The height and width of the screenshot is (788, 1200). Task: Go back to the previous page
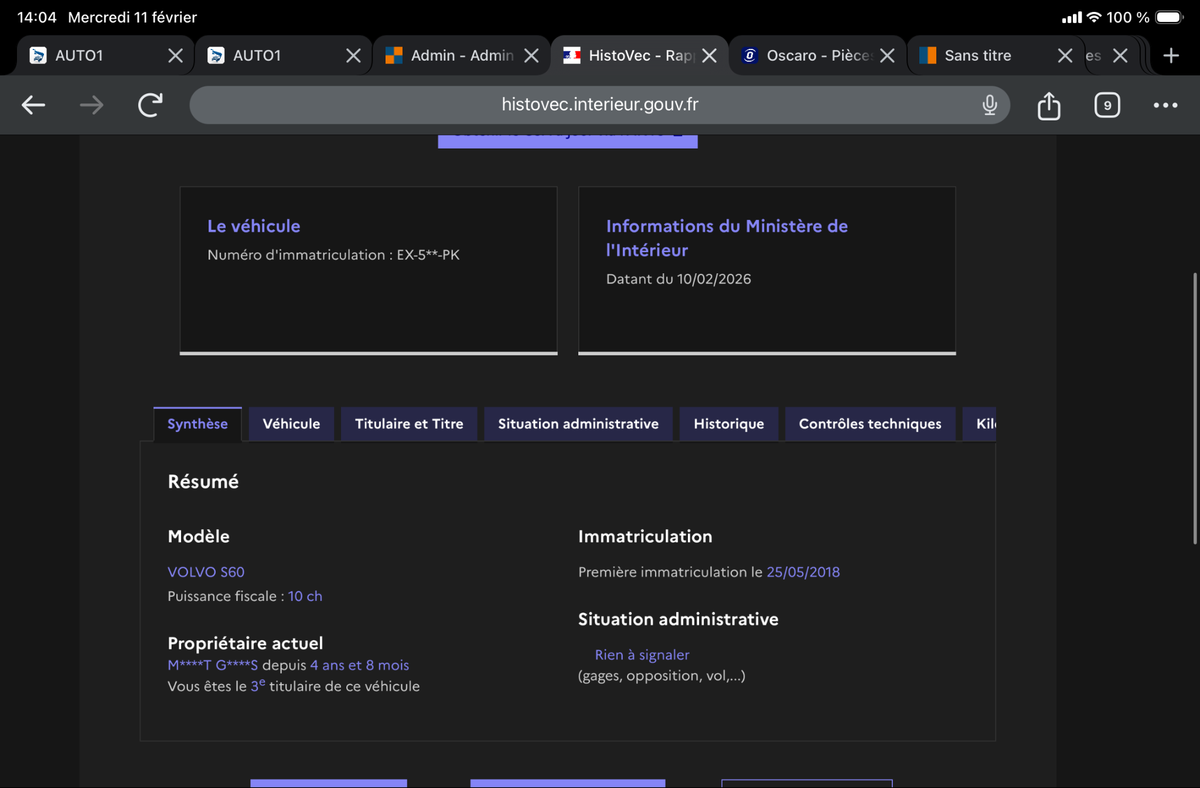[34, 105]
